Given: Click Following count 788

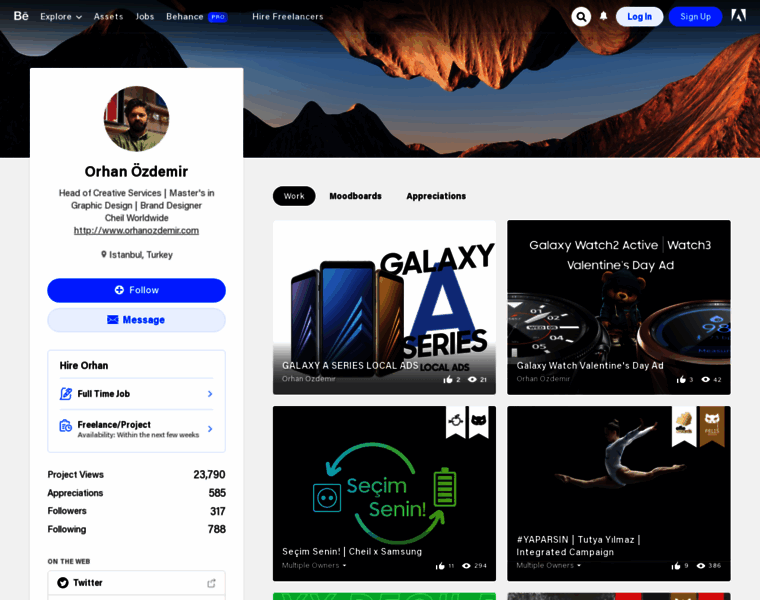Looking at the screenshot, I should coord(217,529).
